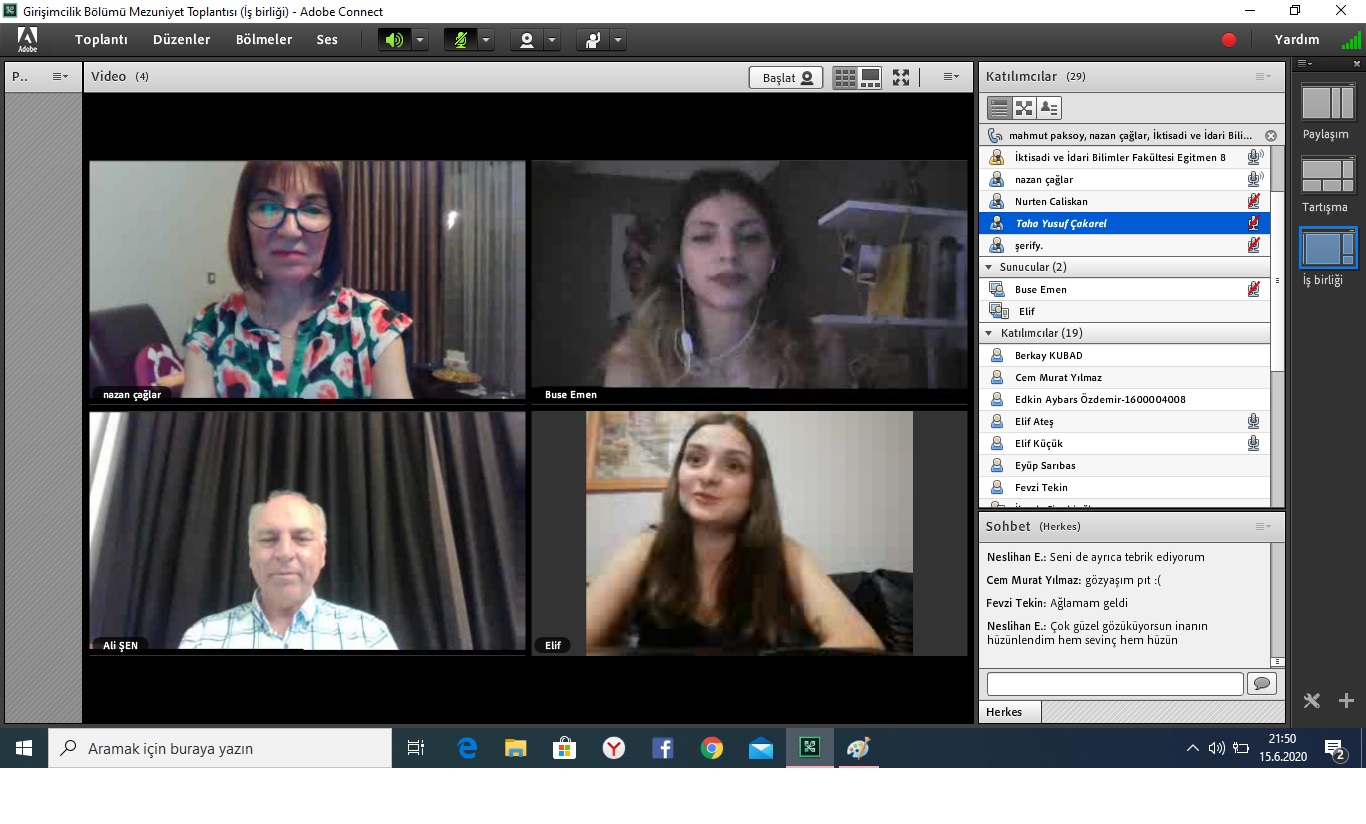Open the Bölmeler menu

pyautogui.click(x=264, y=40)
